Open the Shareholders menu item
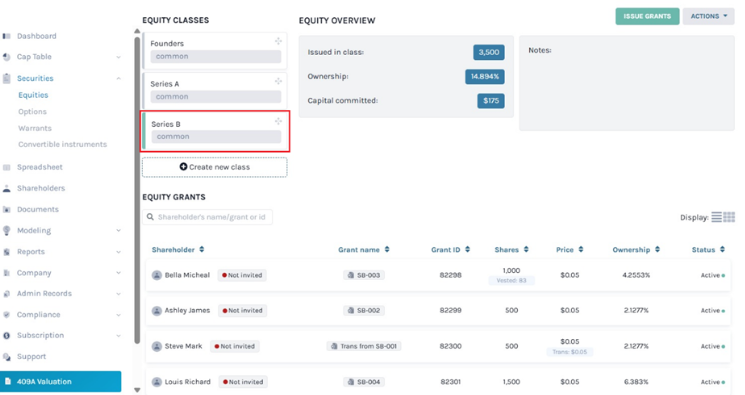The image size is (745, 395). (x=41, y=189)
